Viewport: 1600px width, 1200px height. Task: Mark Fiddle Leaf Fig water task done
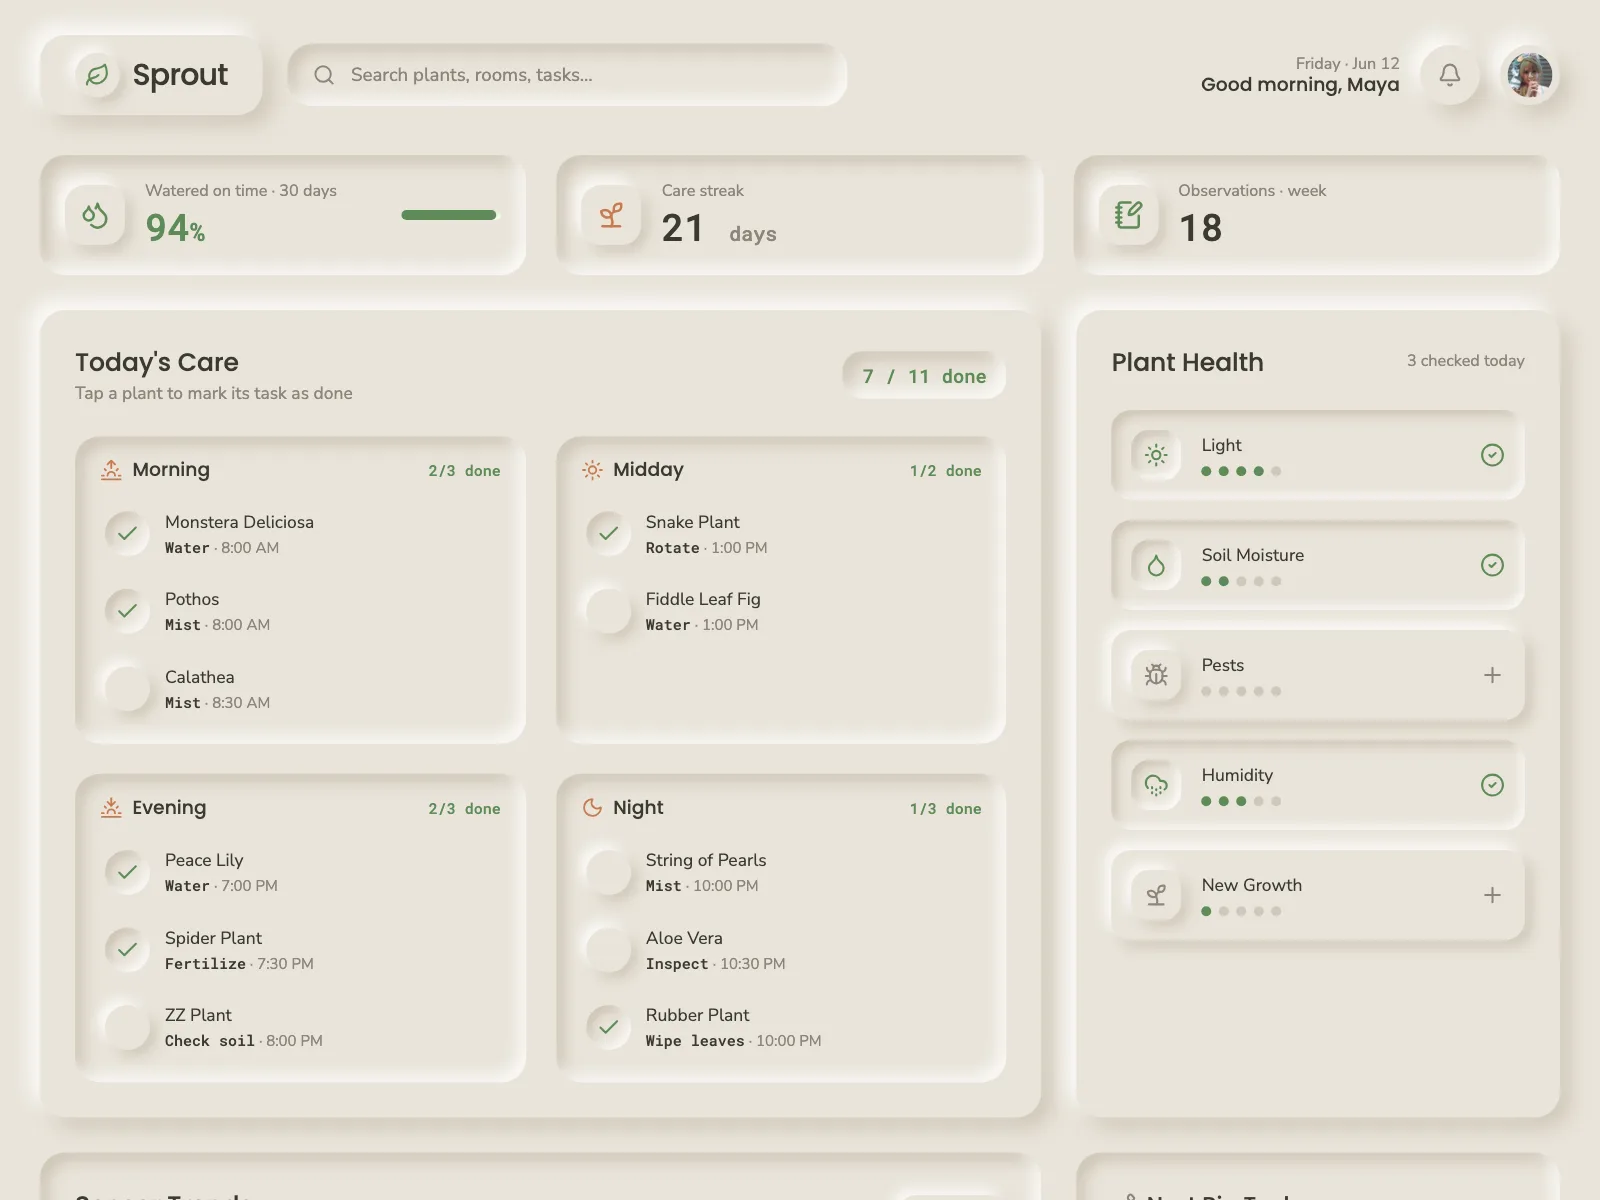(x=608, y=611)
